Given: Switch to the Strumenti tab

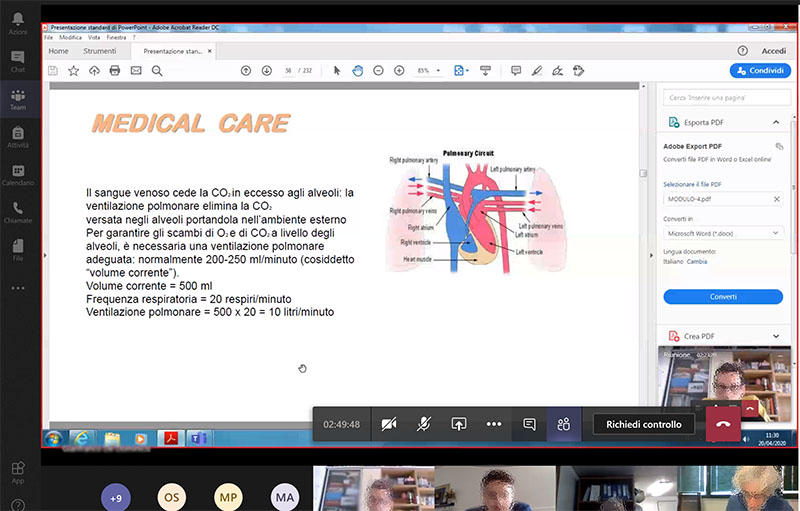Looking at the screenshot, I should point(99,51).
